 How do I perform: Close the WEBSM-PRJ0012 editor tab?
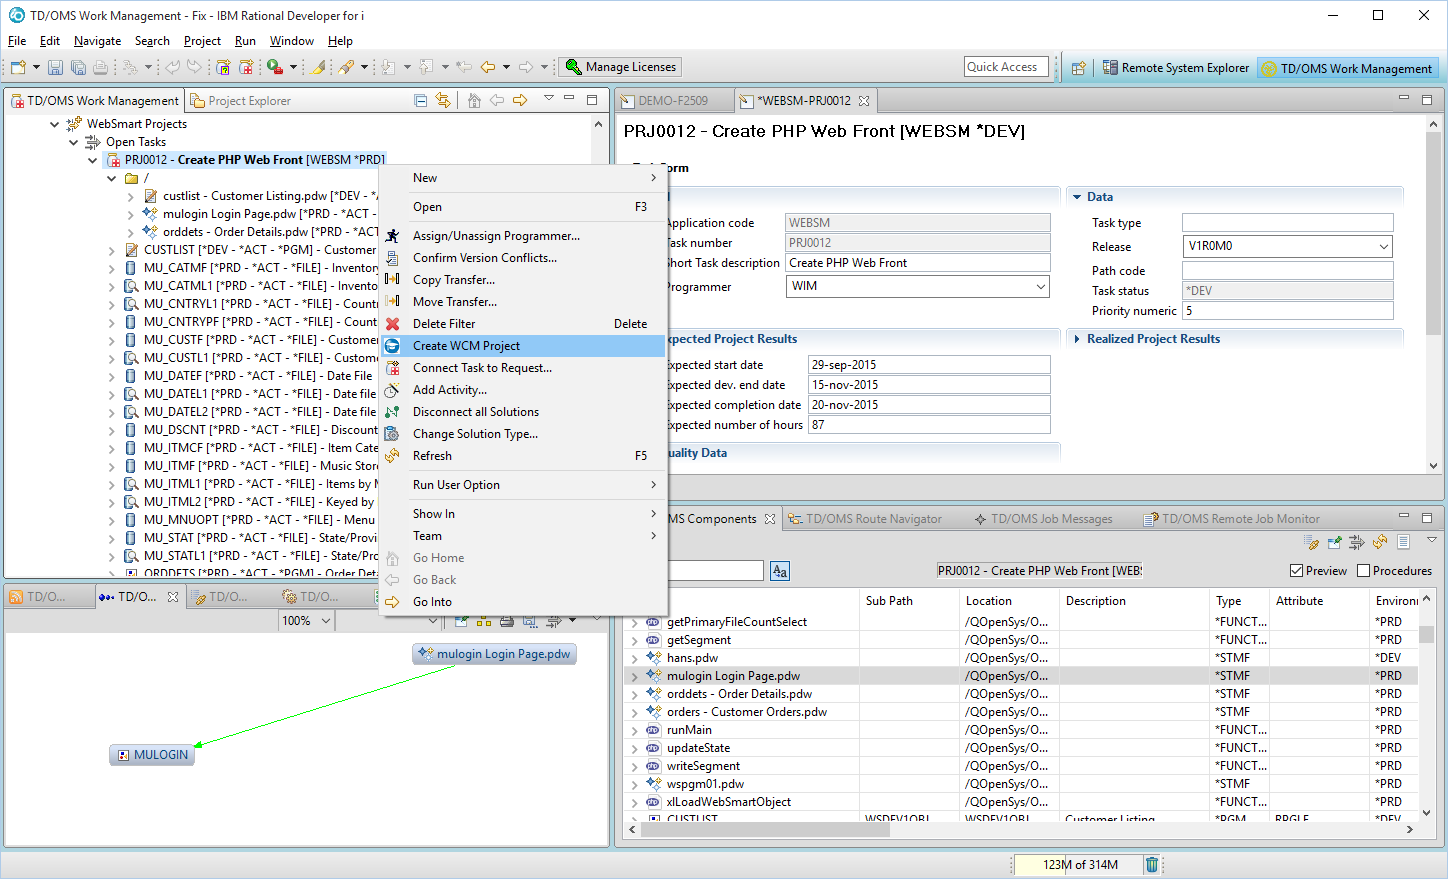(864, 100)
